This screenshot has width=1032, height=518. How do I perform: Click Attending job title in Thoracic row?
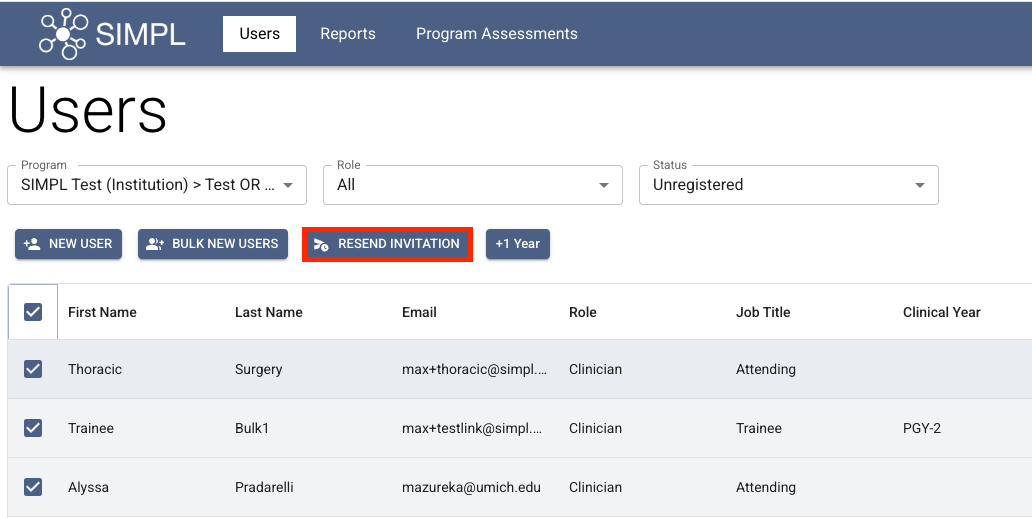point(765,369)
